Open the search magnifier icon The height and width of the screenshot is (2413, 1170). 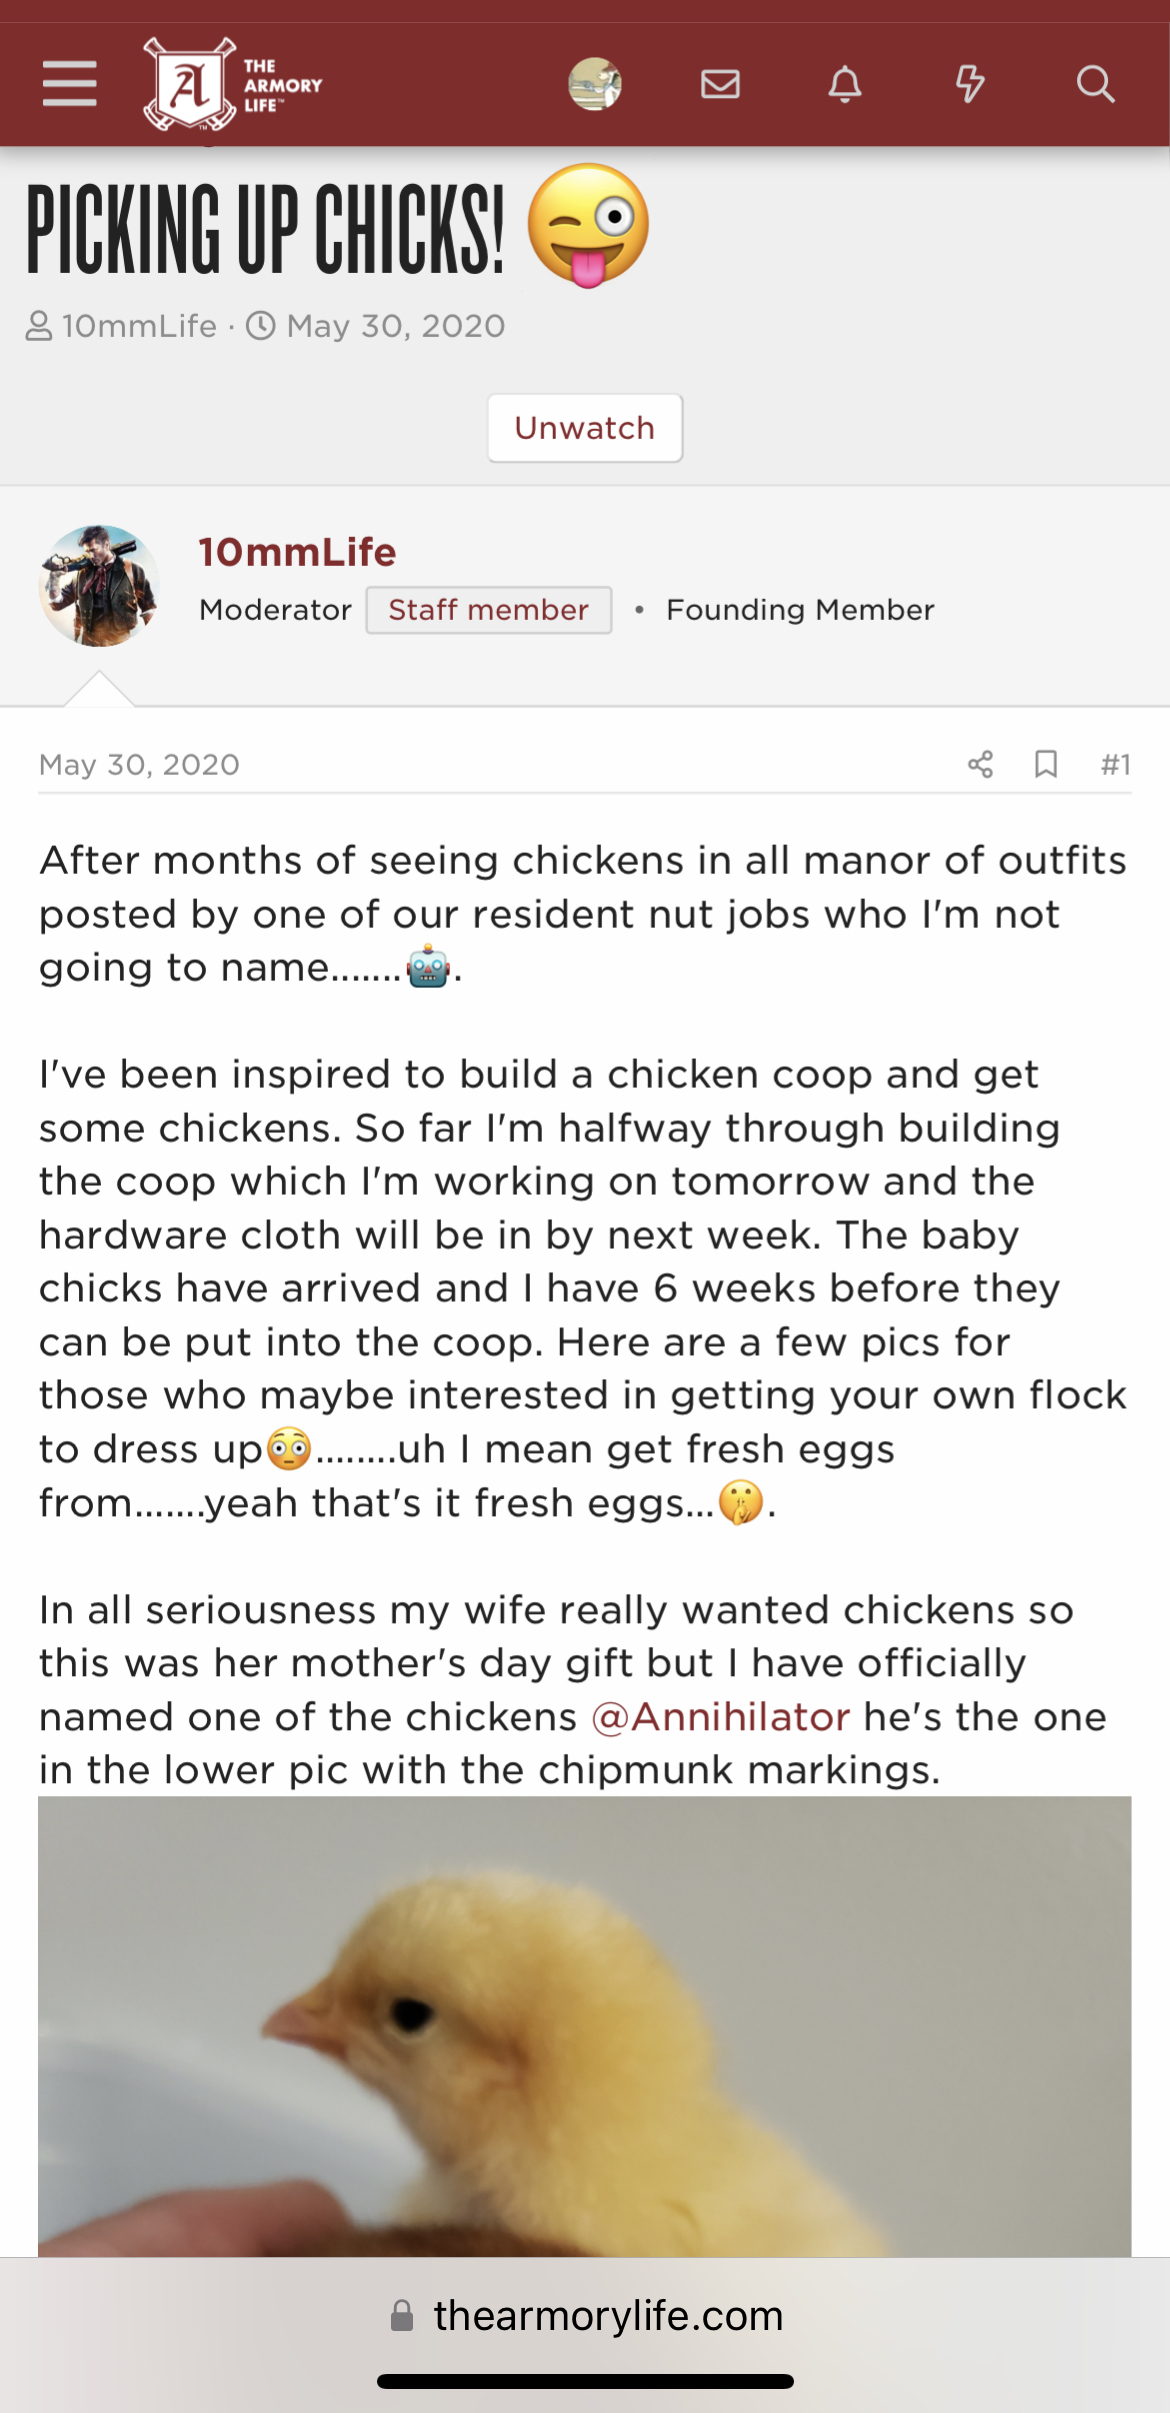pyautogui.click(x=1095, y=84)
